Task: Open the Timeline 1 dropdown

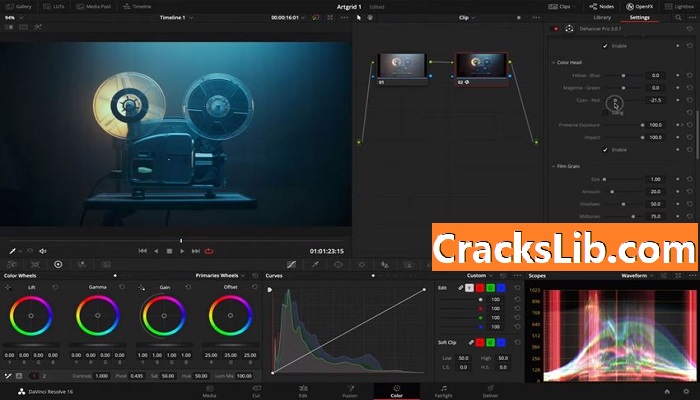Action: [x=177, y=17]
